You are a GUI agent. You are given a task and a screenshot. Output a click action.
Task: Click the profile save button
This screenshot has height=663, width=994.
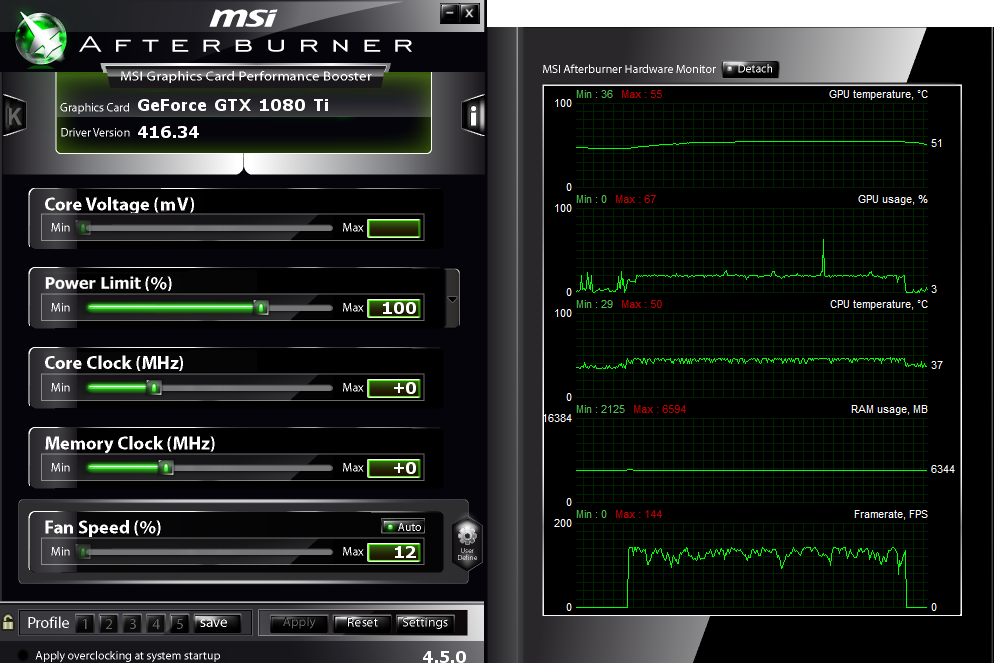(x=217, y=623)
